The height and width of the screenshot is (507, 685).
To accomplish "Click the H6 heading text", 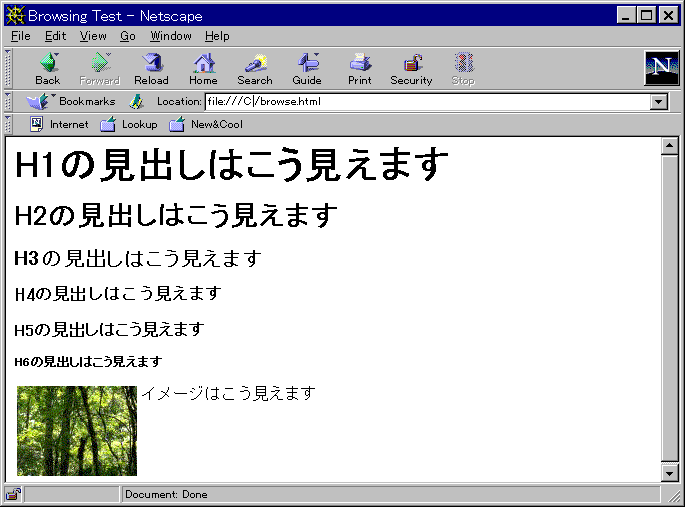I will tap(88, 362).
